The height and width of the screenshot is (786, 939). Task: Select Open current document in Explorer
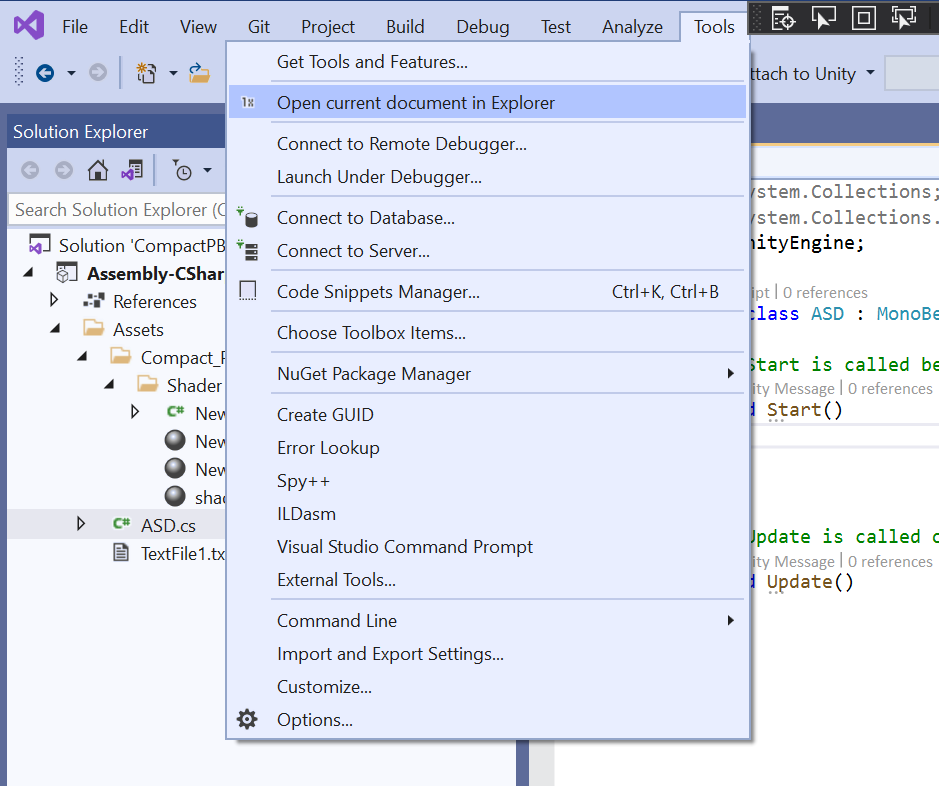(x=487, y=102)
